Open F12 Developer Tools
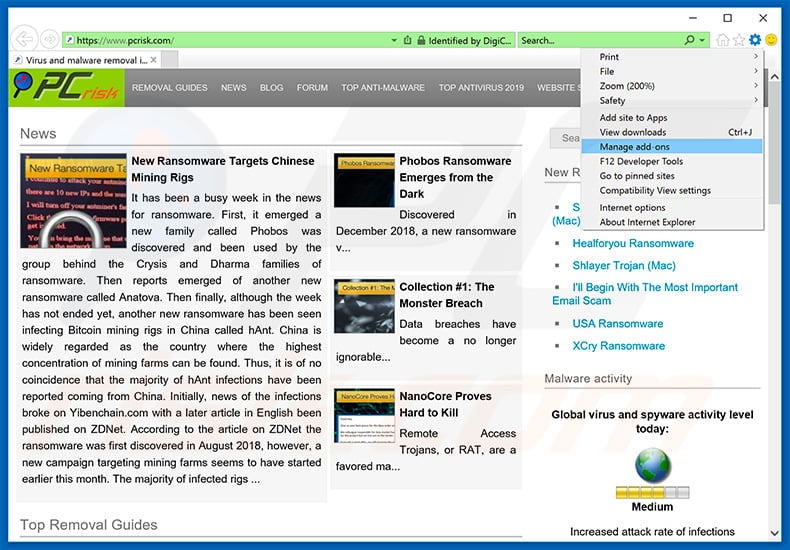Viewport: 790px width, 550px height. pos(672,162)
